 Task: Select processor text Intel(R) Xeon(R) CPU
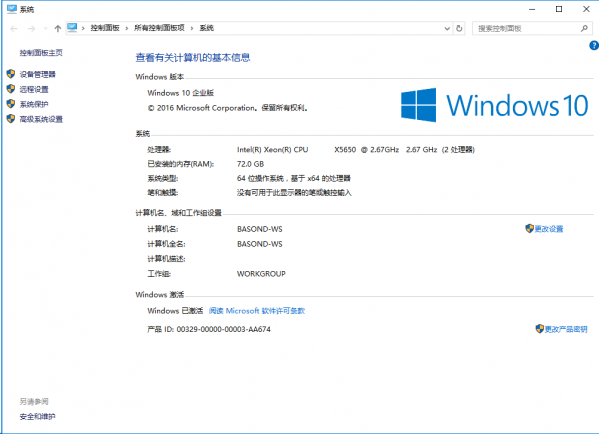click(272, 150)
